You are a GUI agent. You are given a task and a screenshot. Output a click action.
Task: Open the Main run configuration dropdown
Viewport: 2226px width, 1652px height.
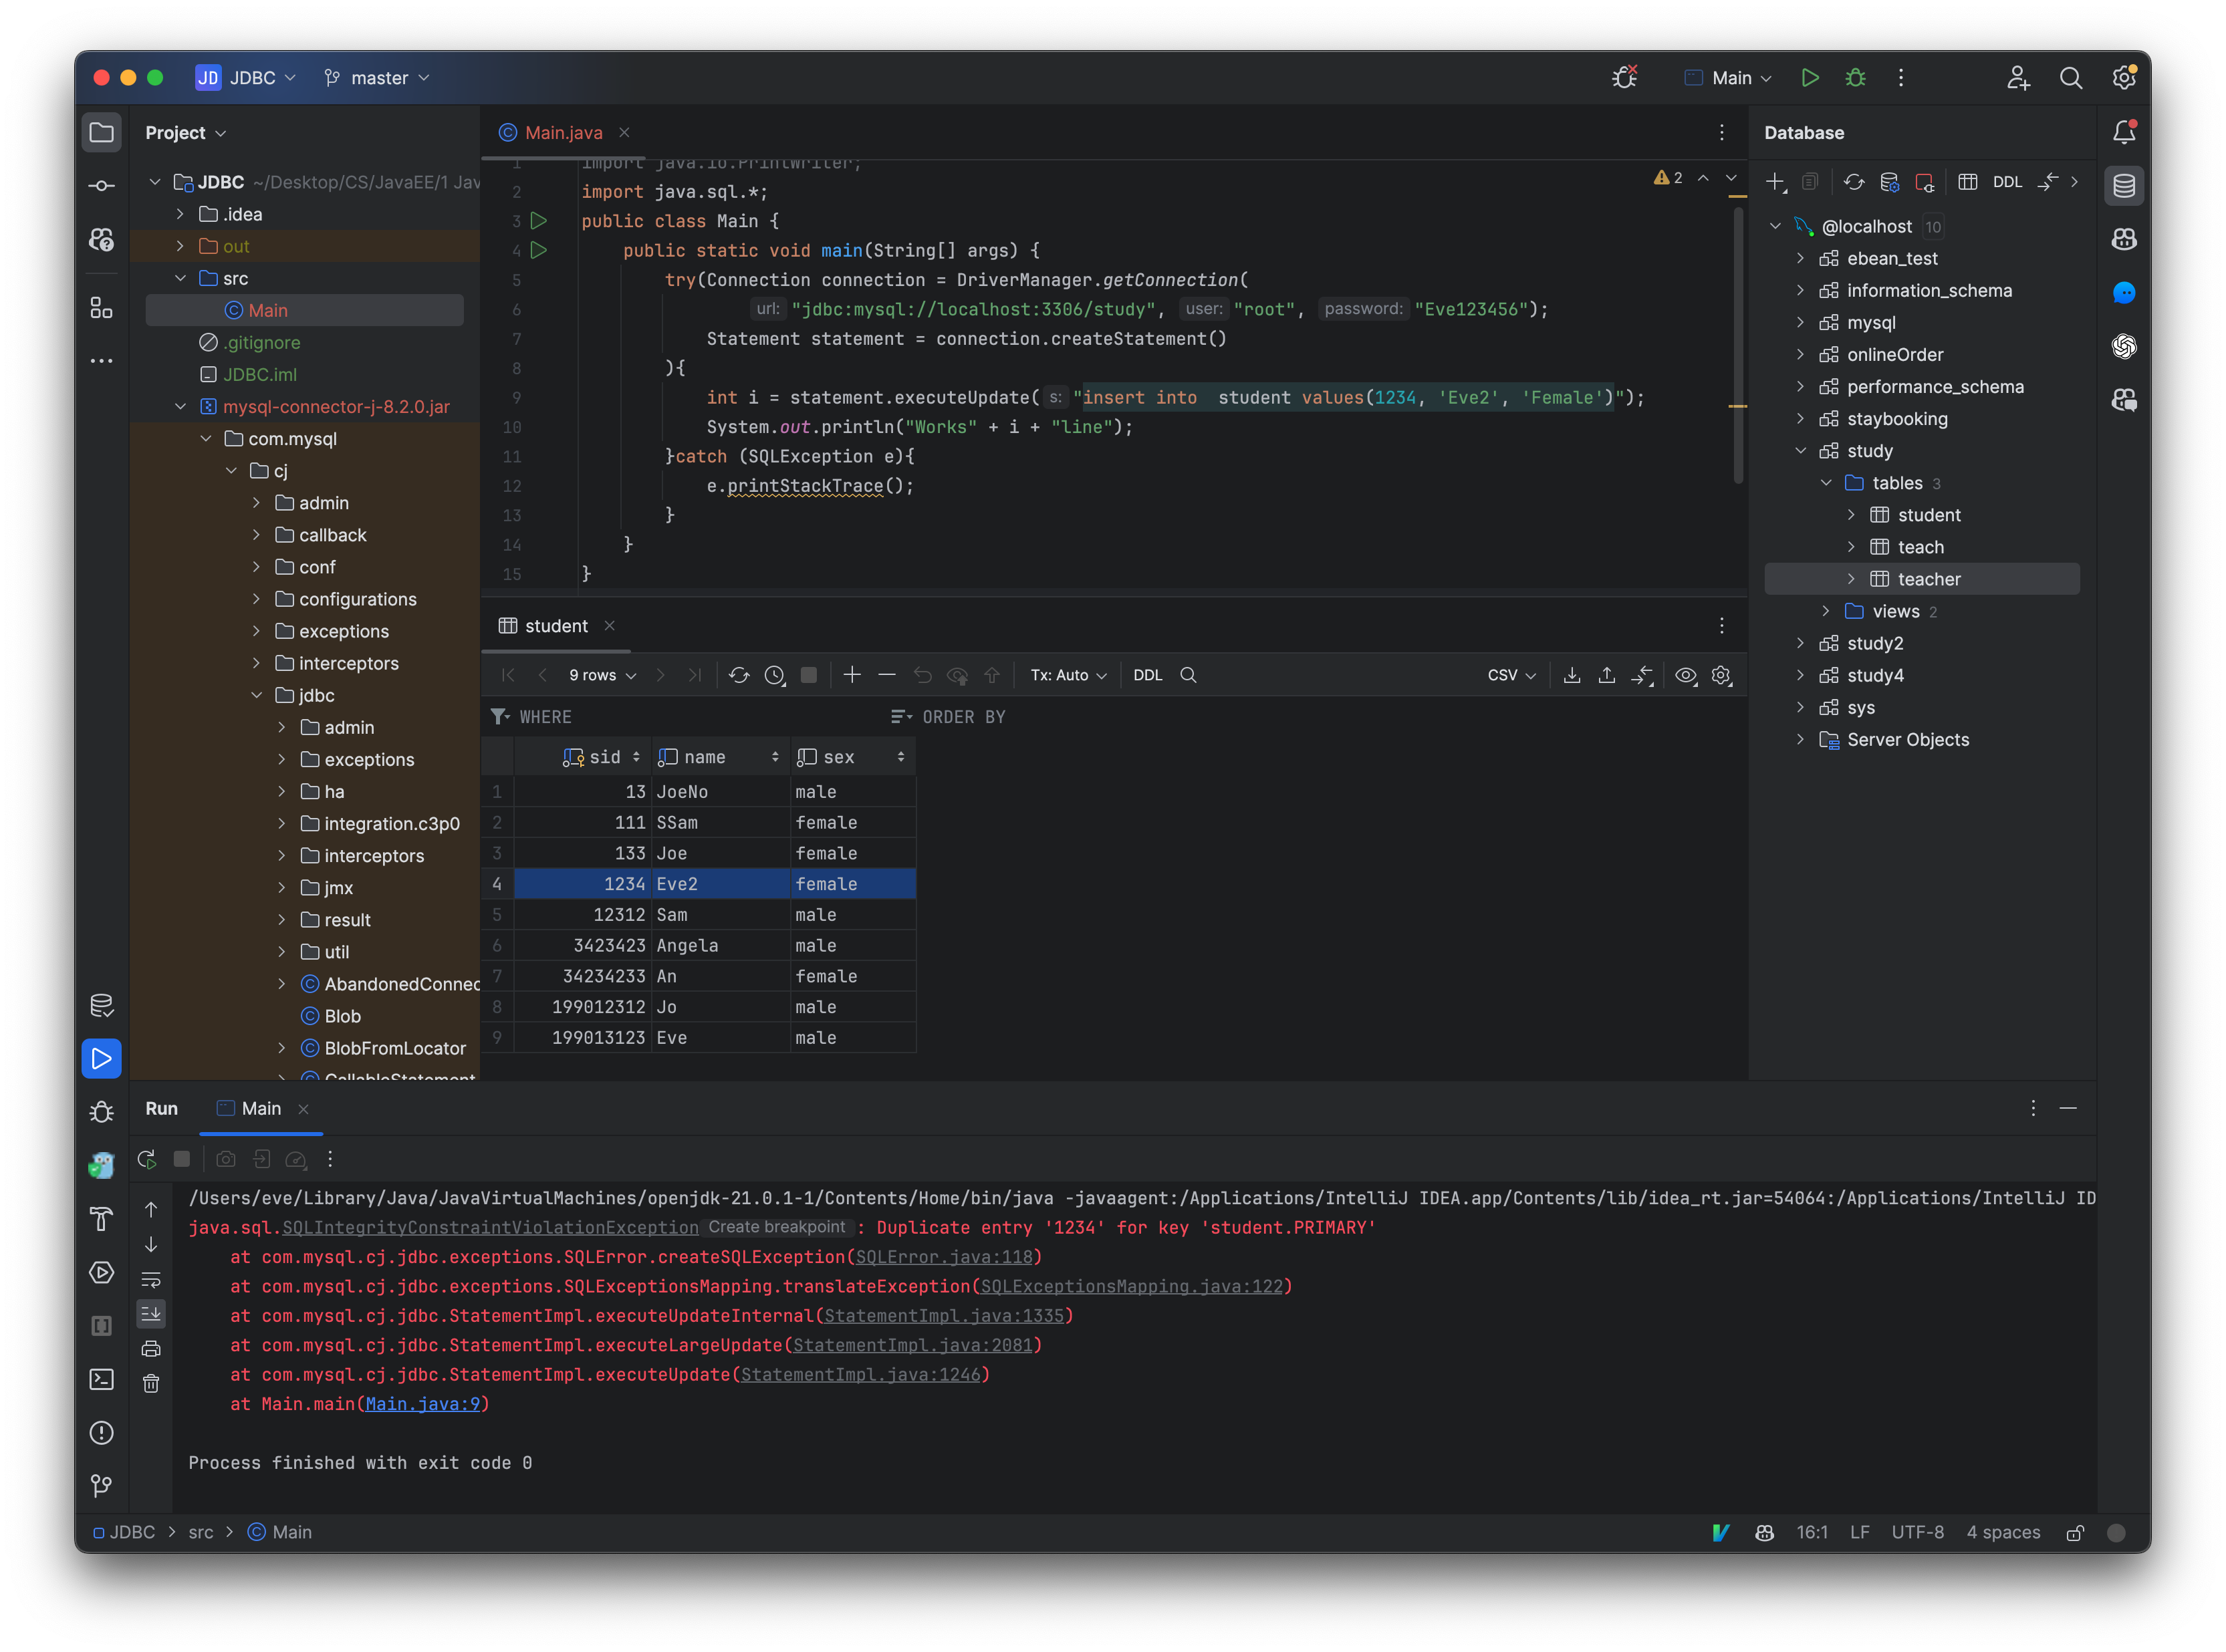(x=1728, y=78)
